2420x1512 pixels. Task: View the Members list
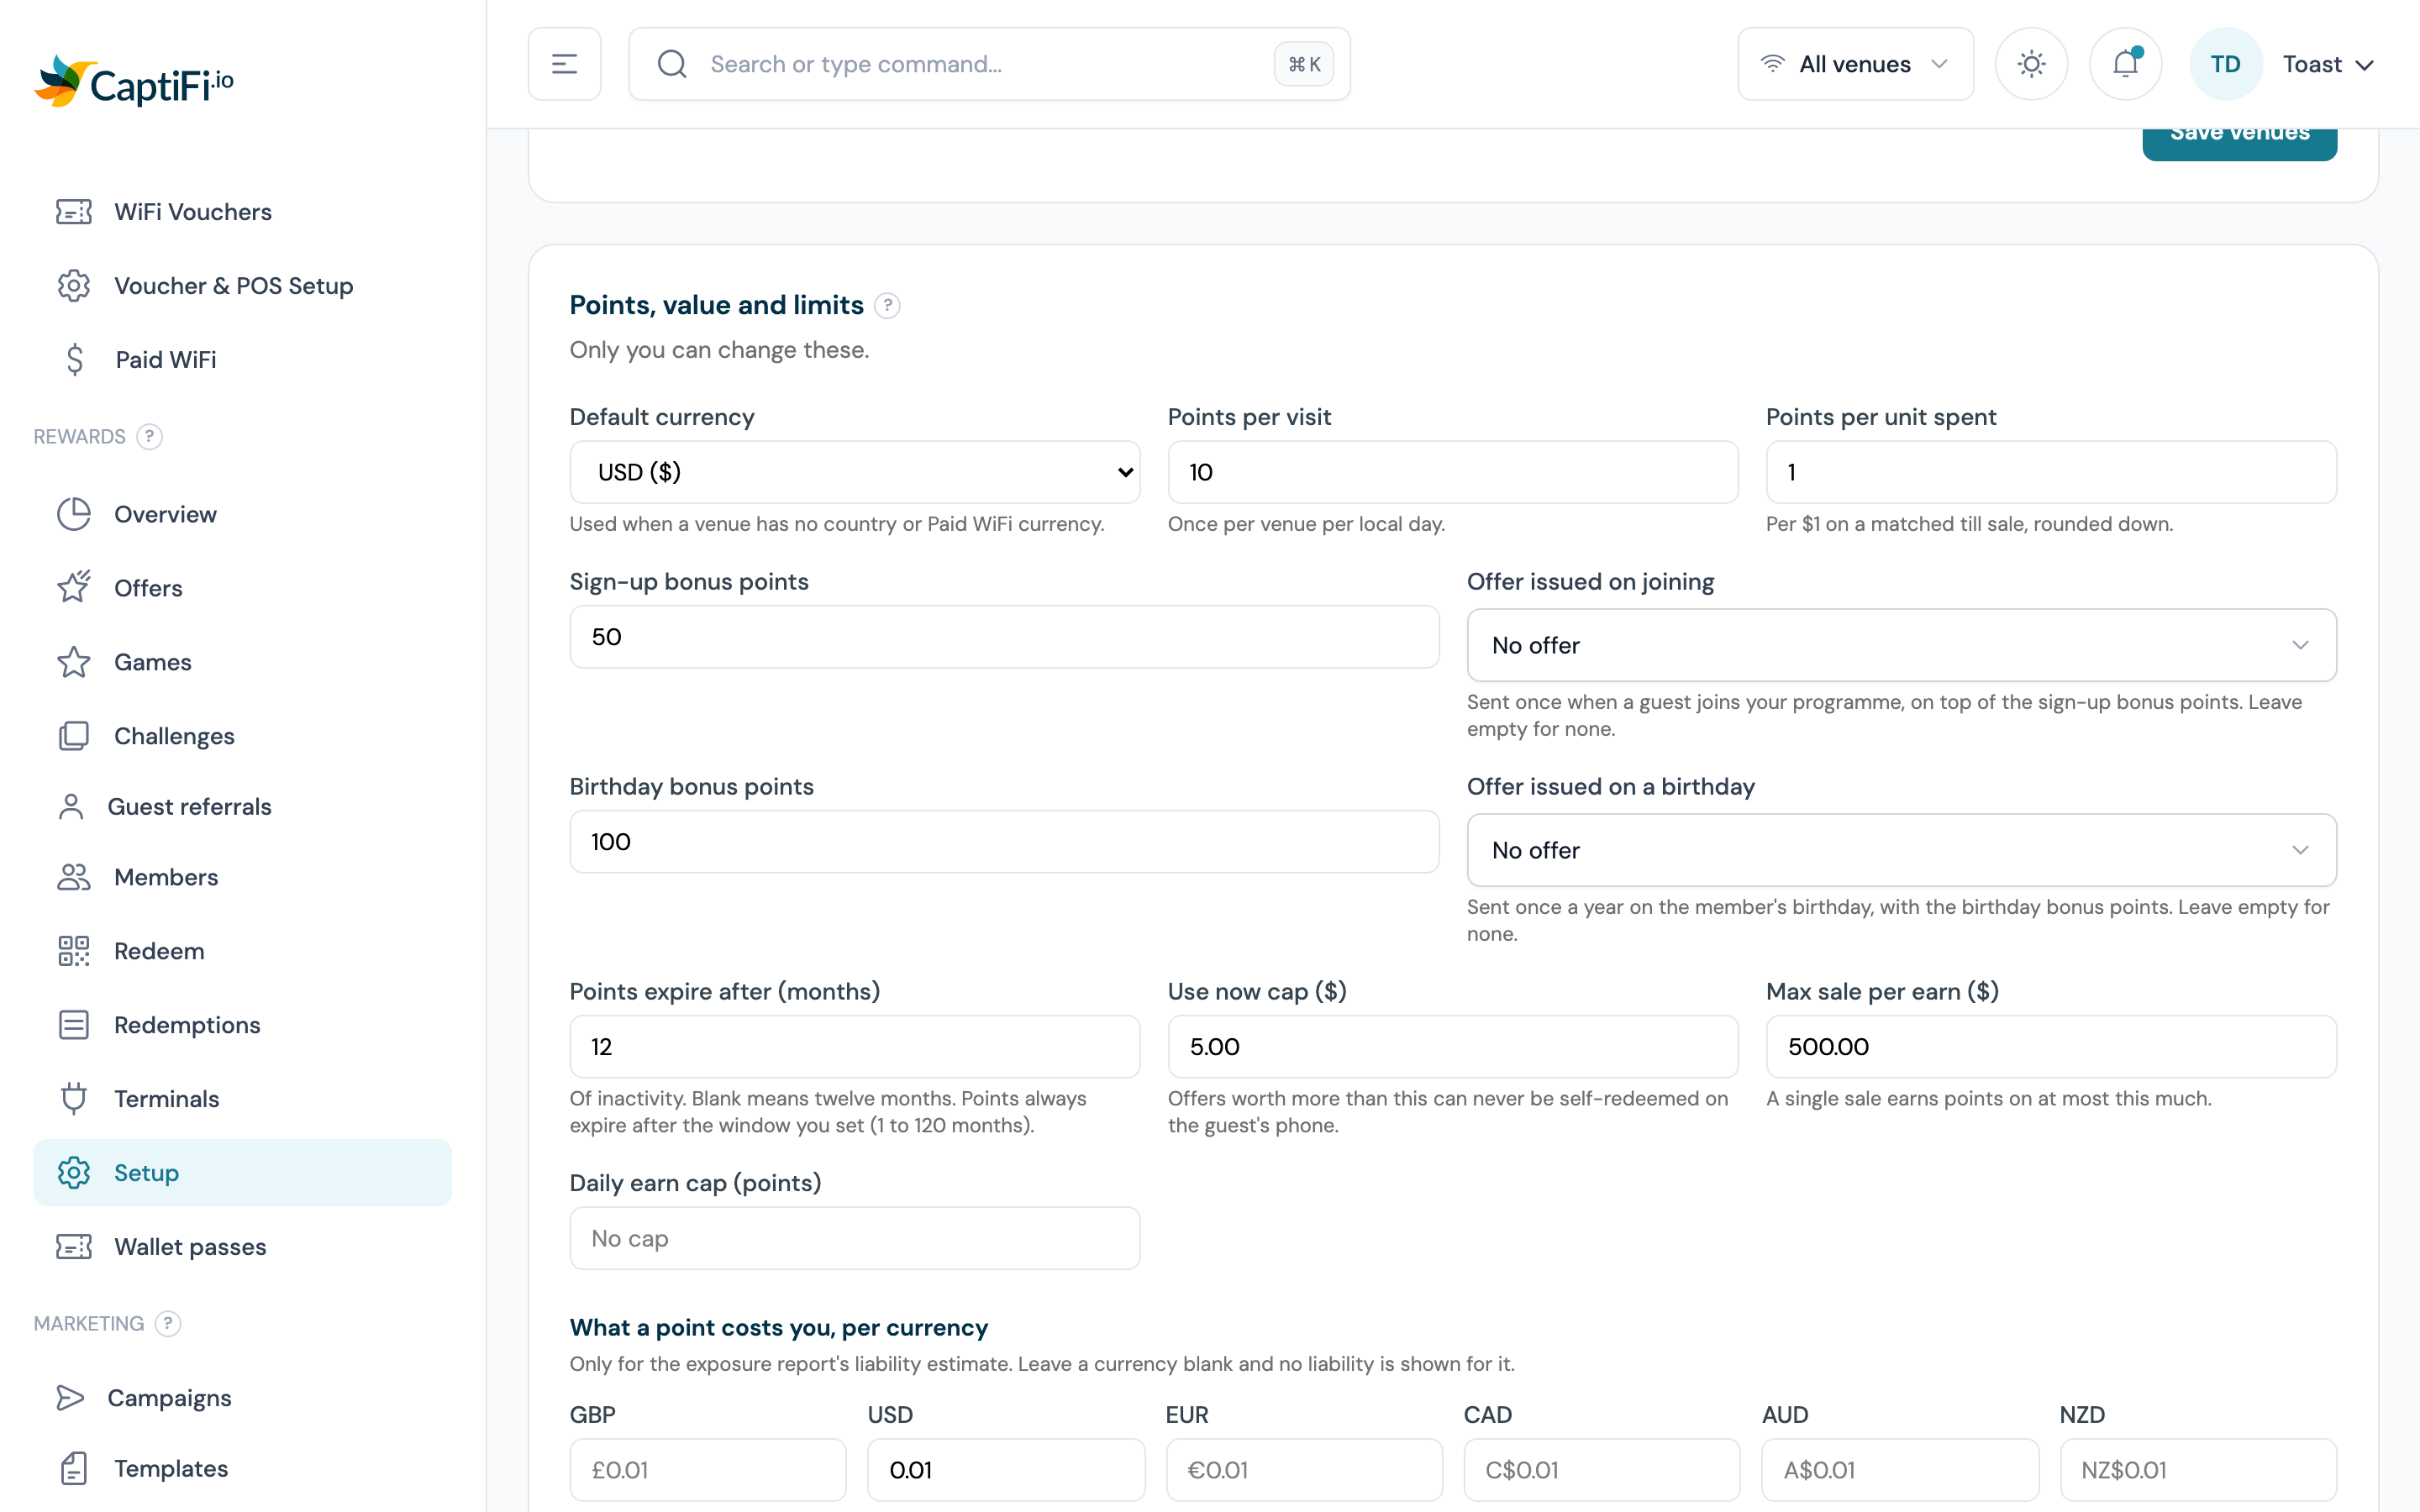[x=242, y=877]
